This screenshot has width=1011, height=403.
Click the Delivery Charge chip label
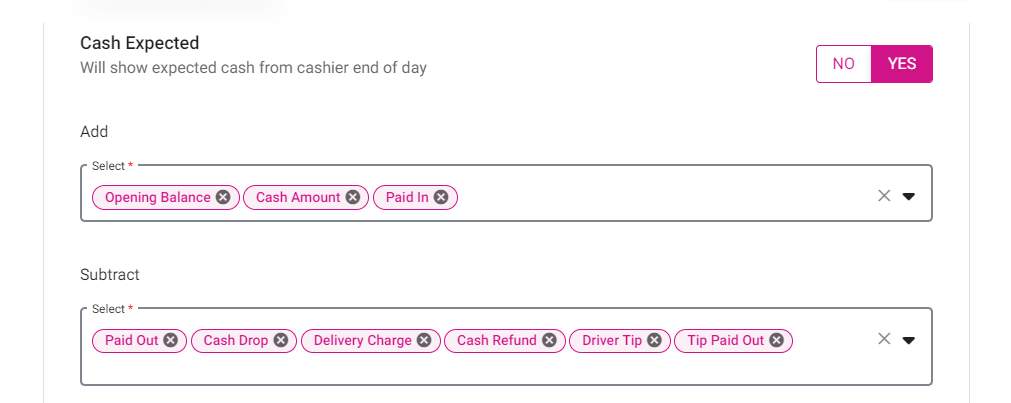coord(362,340)
